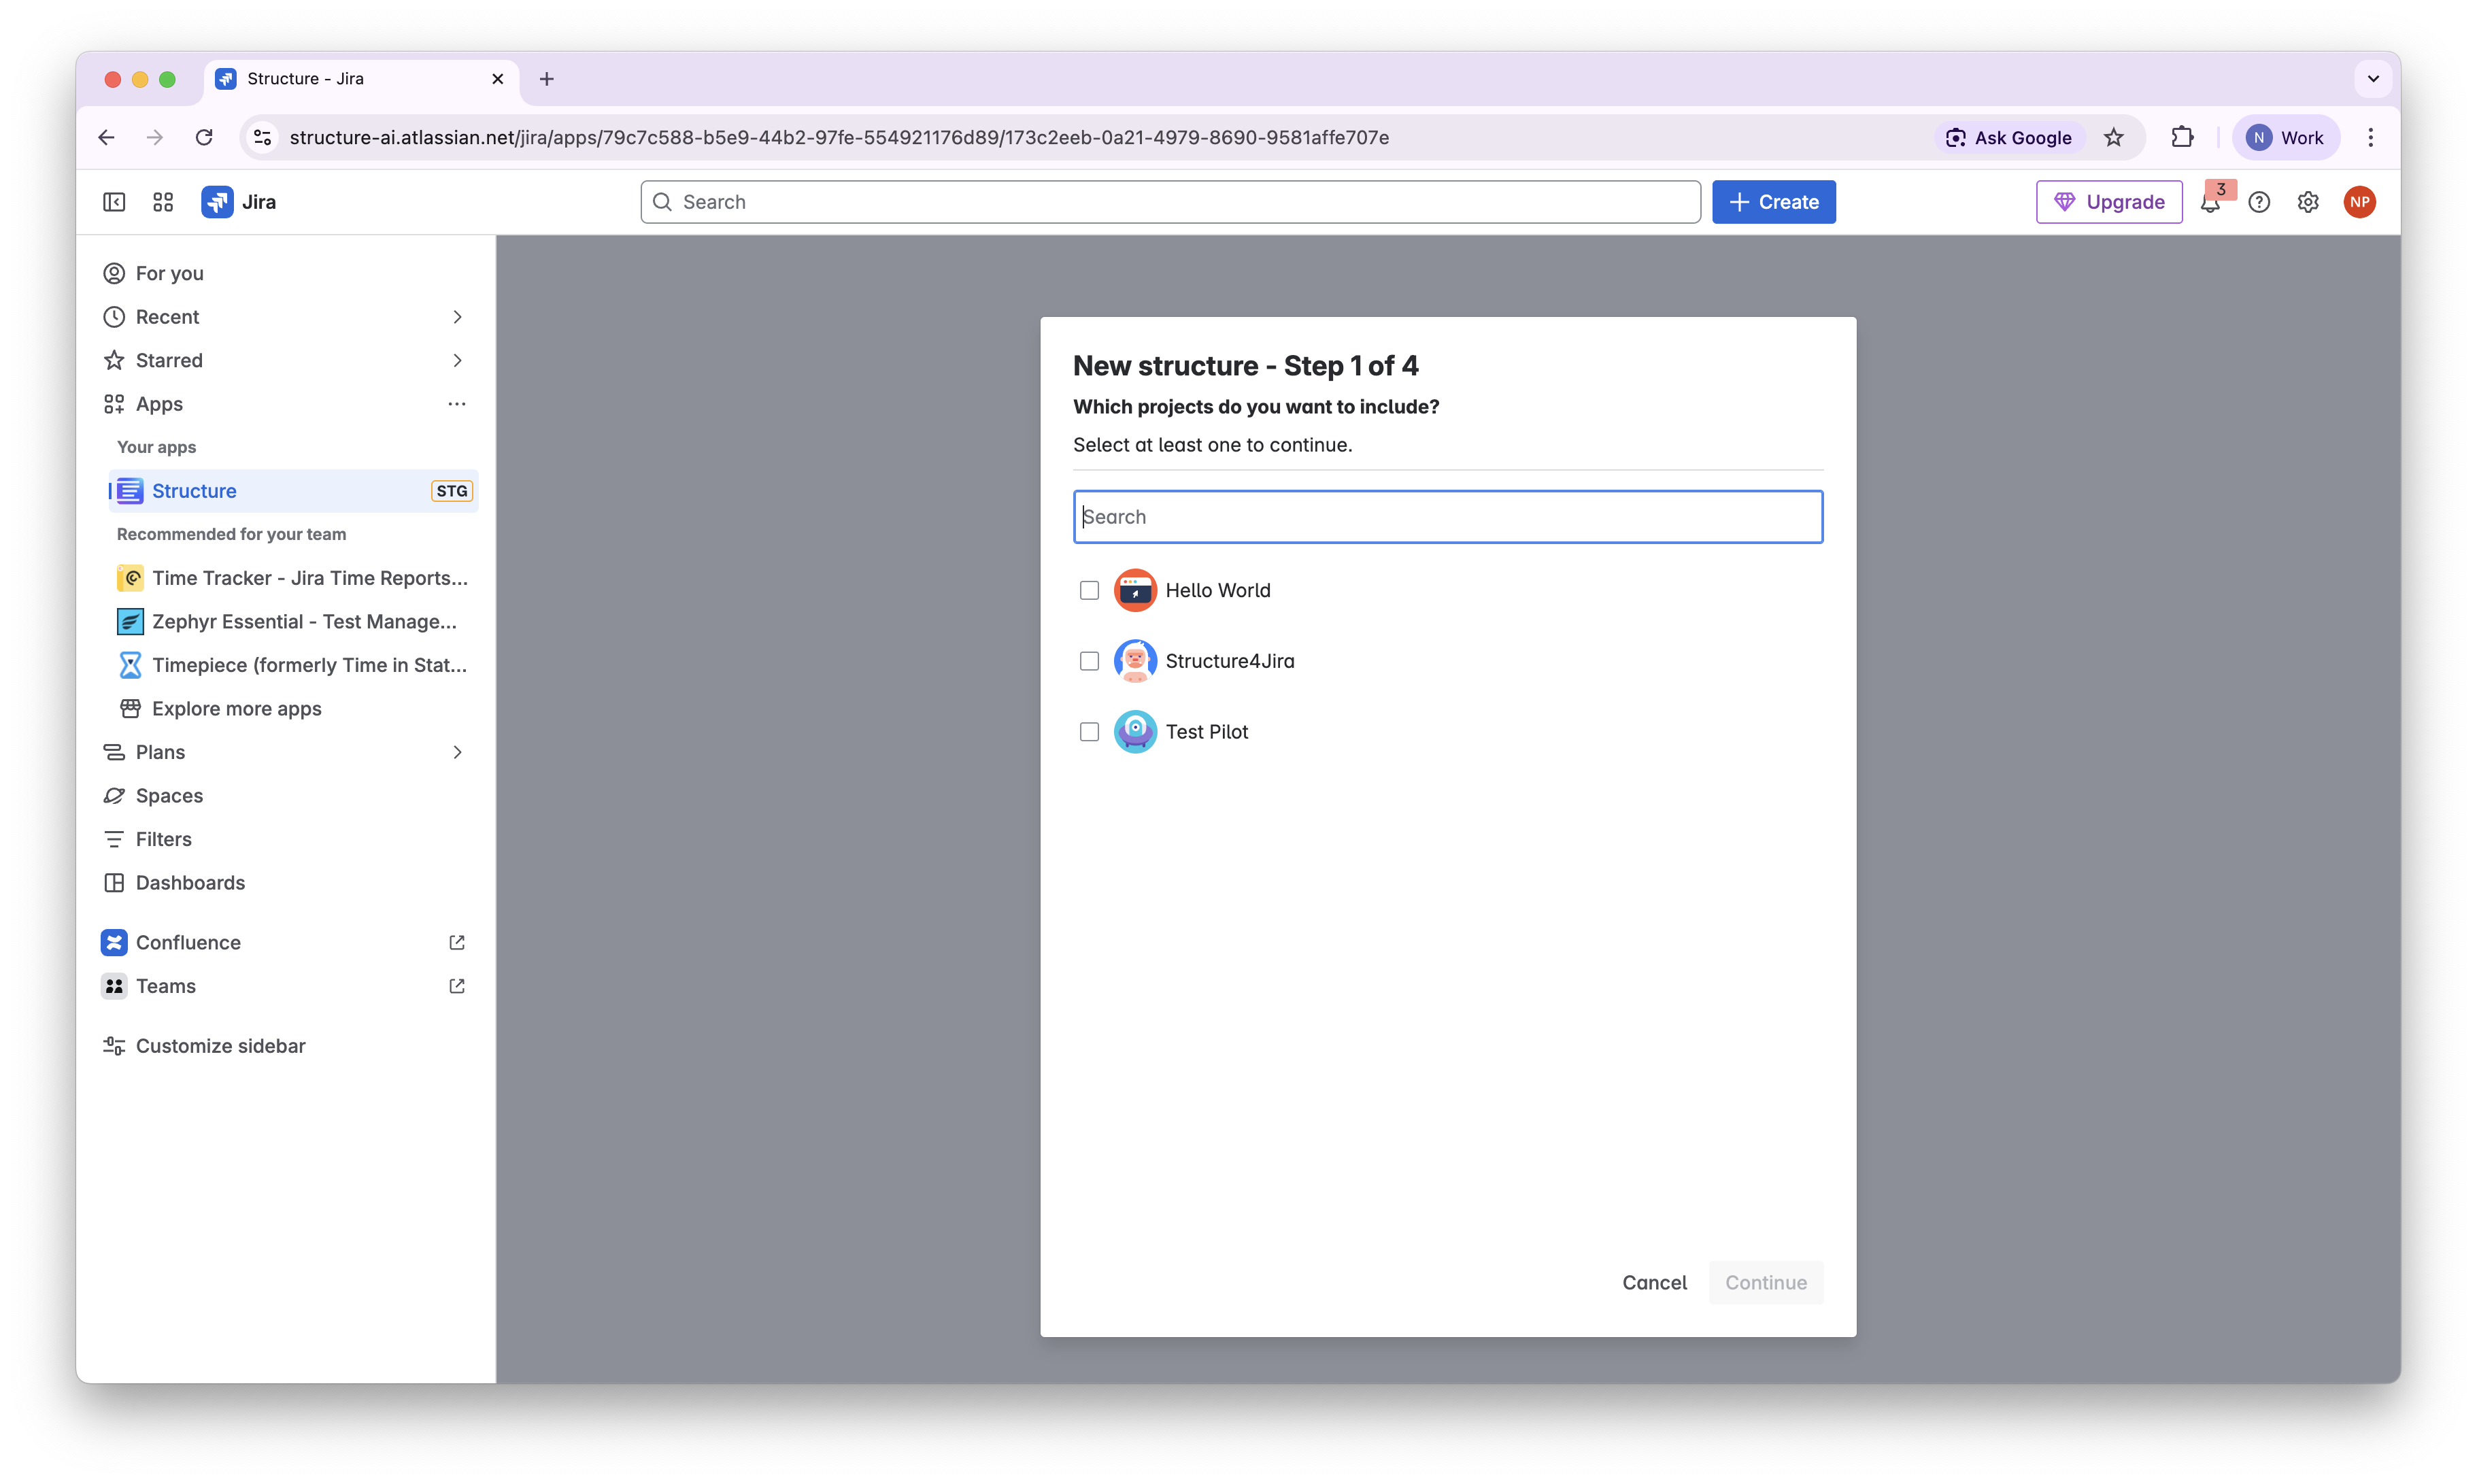This screenshot has height=1484, width=2477.
Task: Expand the Plans sidebar section
Action: (x=457, y=752)
